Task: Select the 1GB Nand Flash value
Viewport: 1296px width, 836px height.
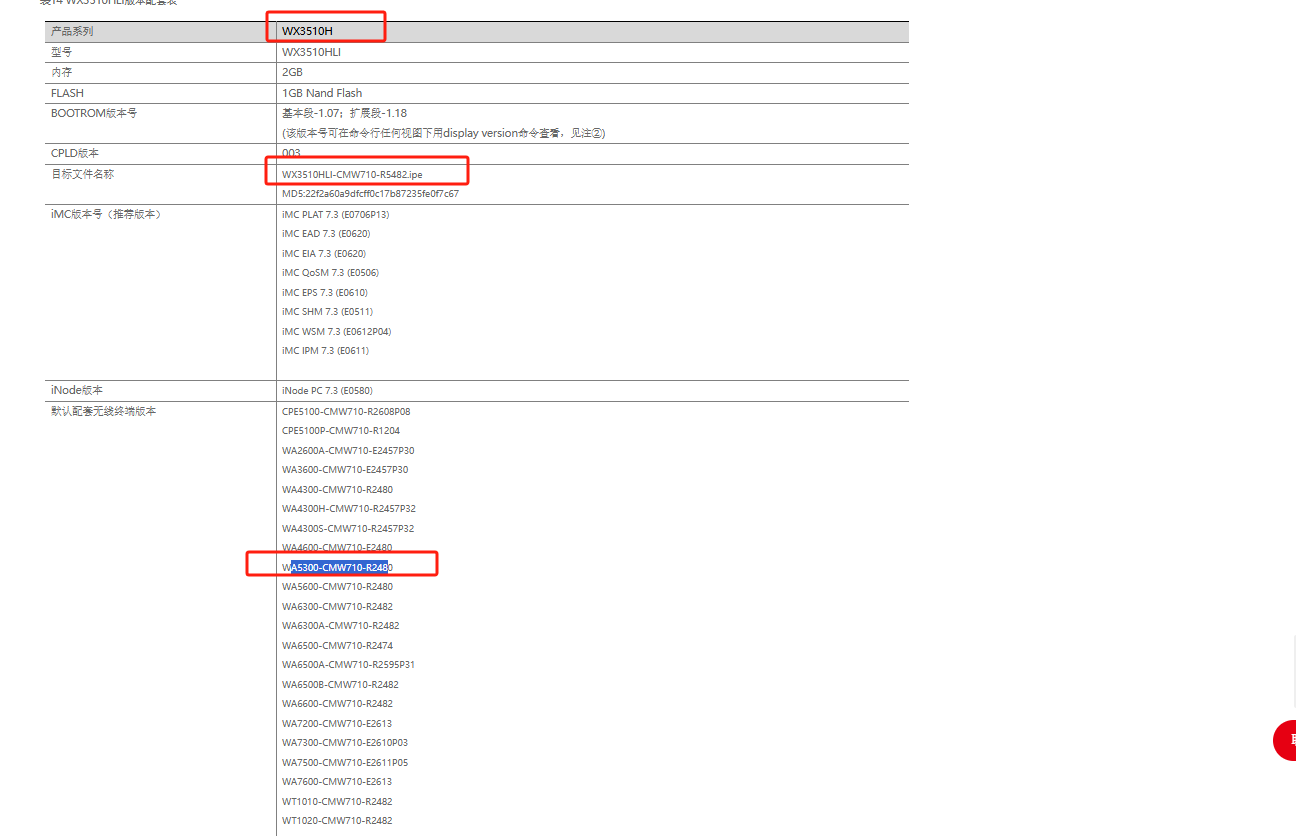Action: 322,93
